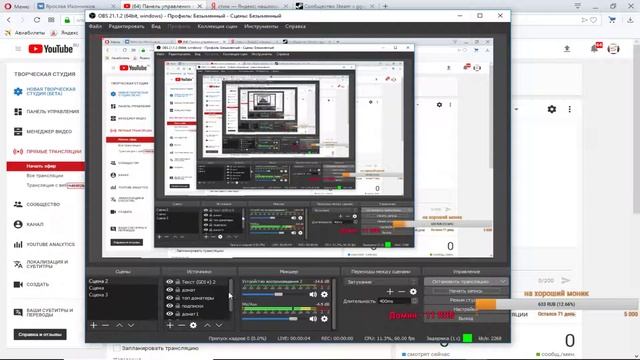Open YouTube upload video icon
Screen dimensions: 640x360
tap(567, 49)
